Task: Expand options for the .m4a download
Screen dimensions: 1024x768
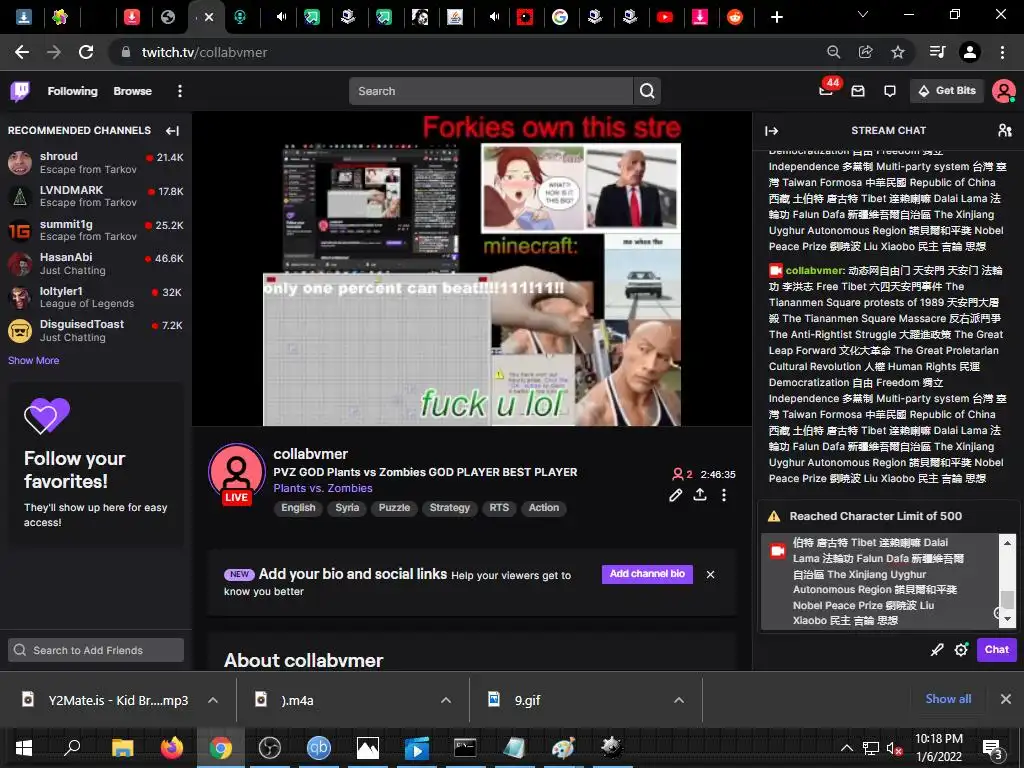Action: (446, 700)
